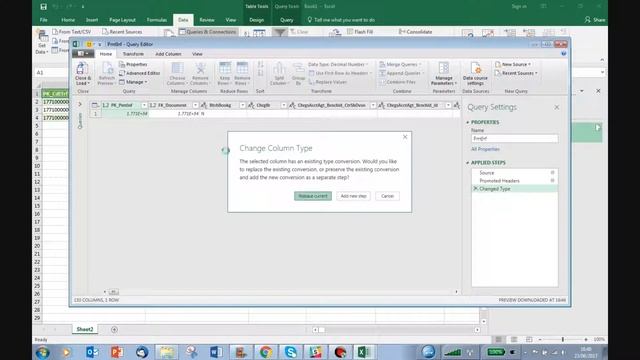Screen dimensions: 640x360
Task: Click Queries & Connections in Excel ribbon
Action: point(208,31)
